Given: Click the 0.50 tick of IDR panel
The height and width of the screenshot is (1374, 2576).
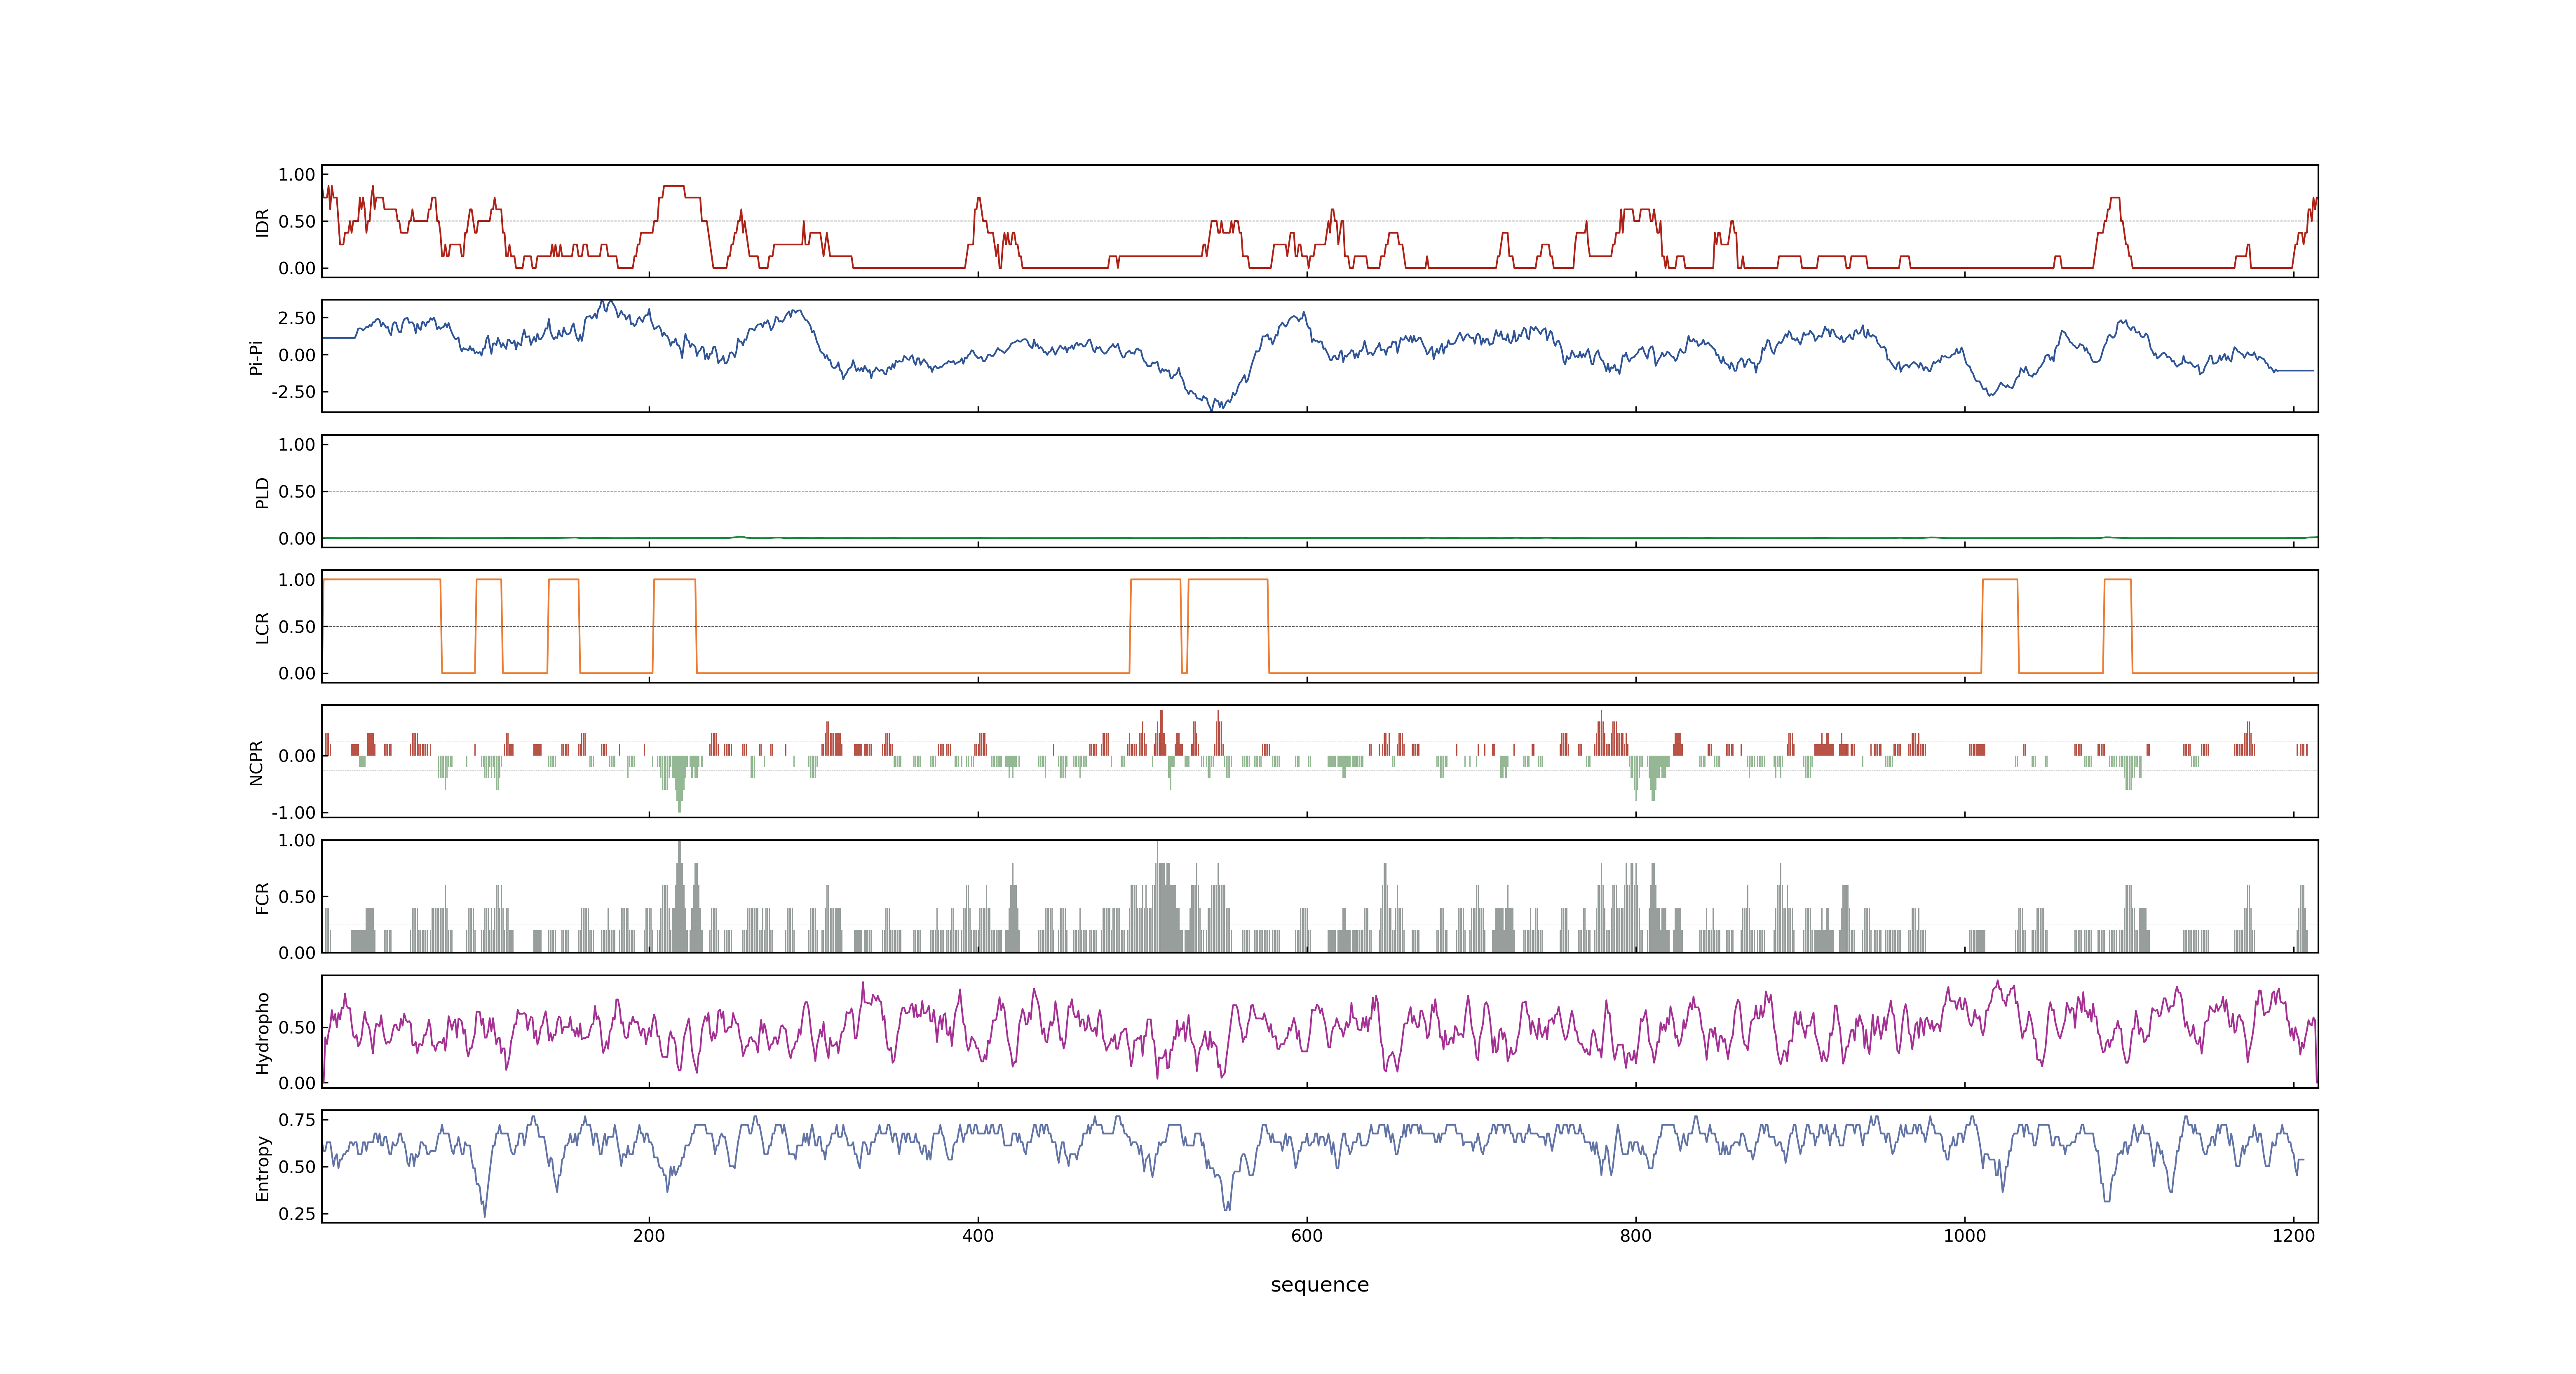Looking at the screenshot, I should [297, 222].
